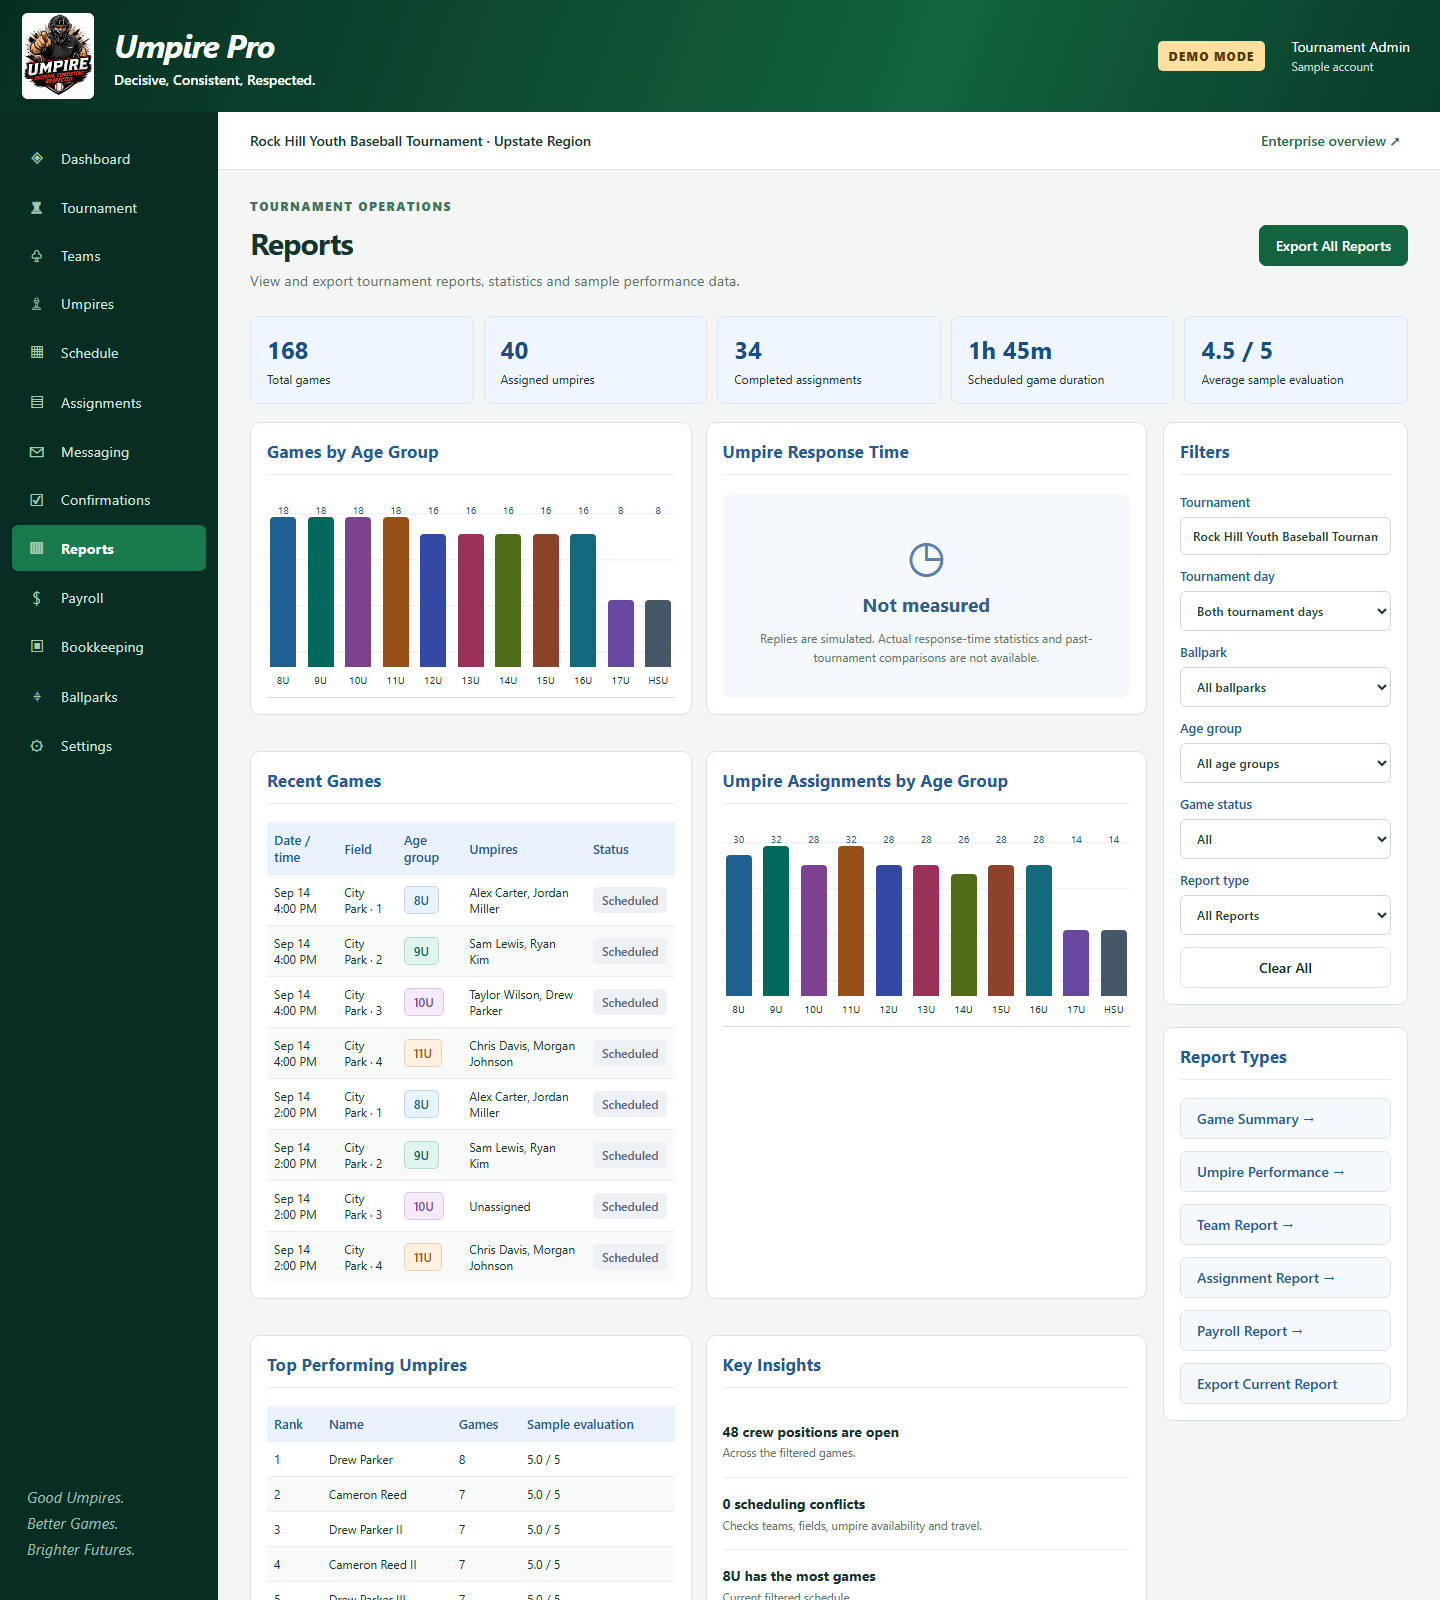Viewport: 1440px width, 1600px height.
Task: Expand the Age group dropdown
Action: tap(1285, 763)
